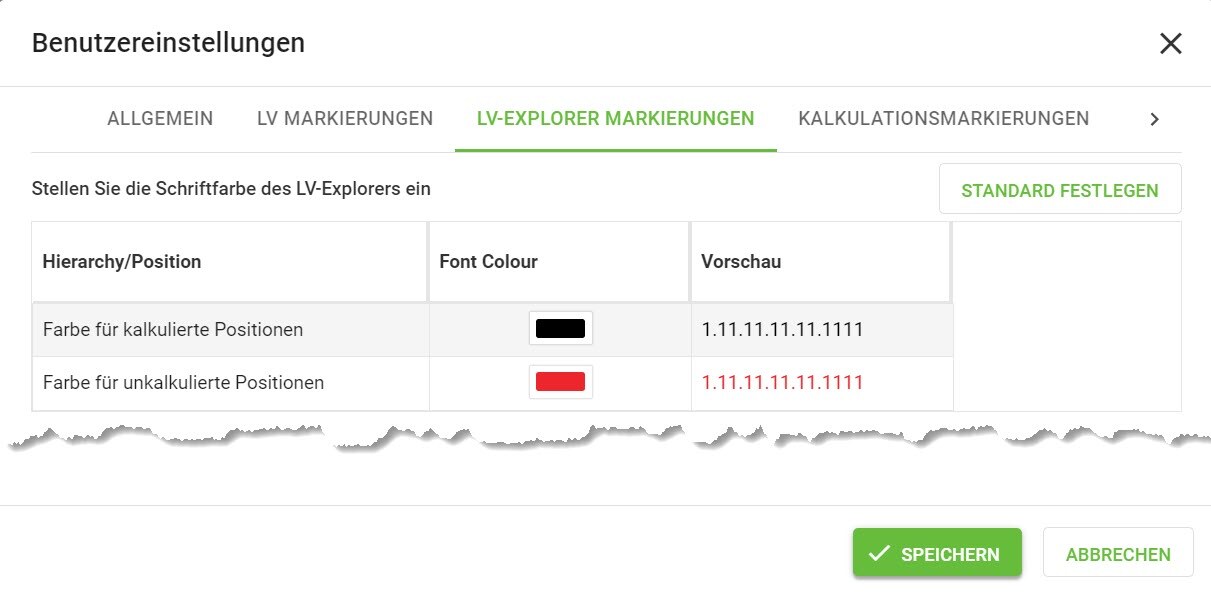Cancel with the ABBRECHEN button

(x=1118, y=554)
